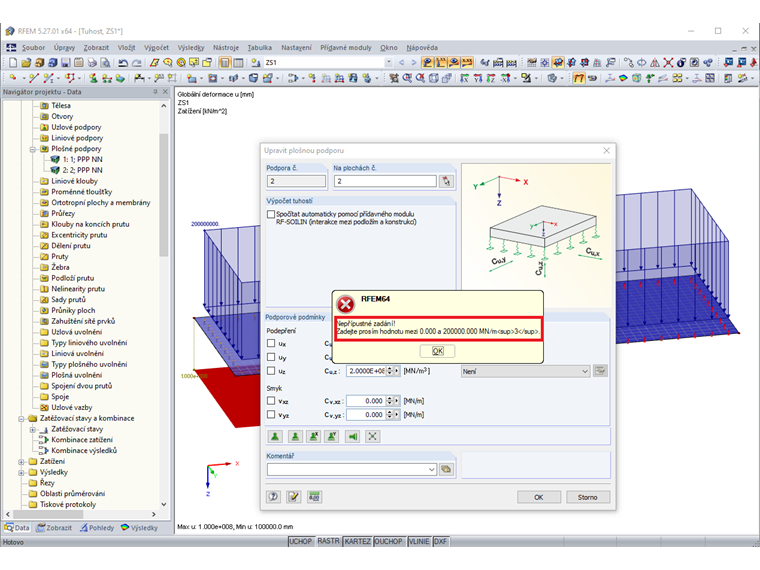
Task: Expand the Zatěžovací stavy tree node
Action: tap(33, 429)
